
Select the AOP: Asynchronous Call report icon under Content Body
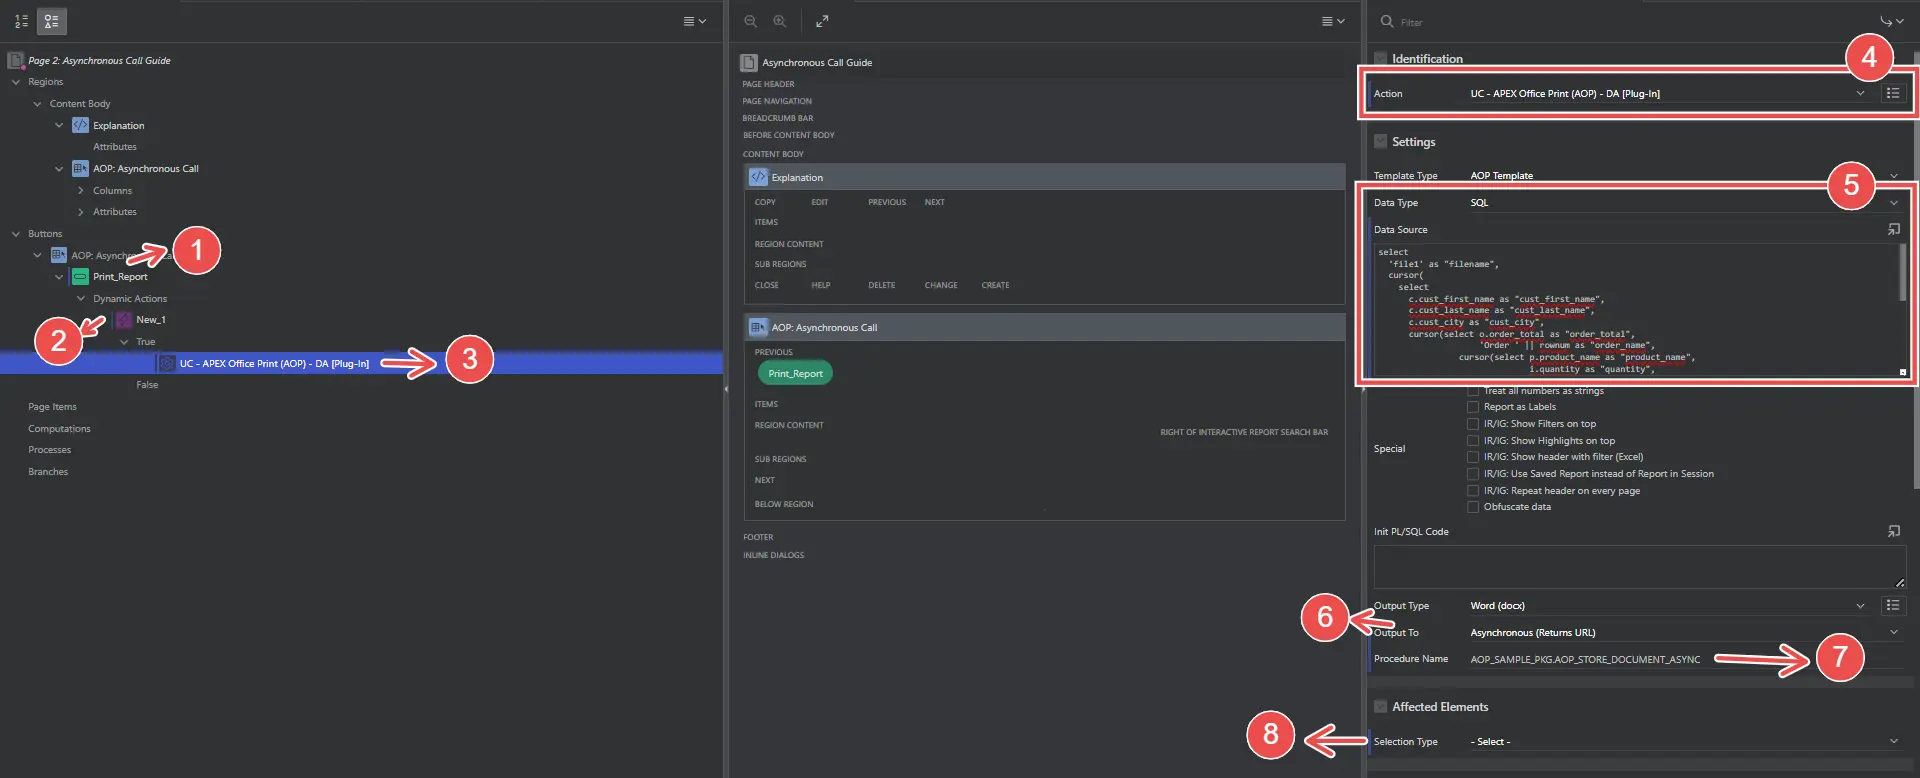tap(80, 168)
